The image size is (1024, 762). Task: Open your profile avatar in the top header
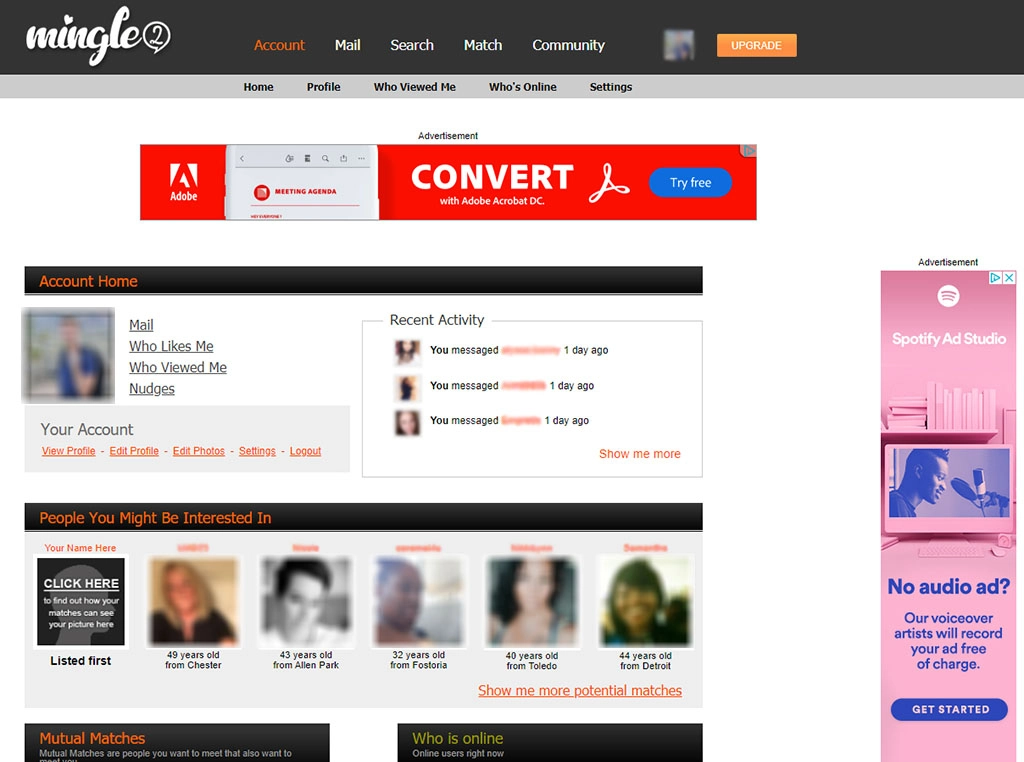[678, 44]
